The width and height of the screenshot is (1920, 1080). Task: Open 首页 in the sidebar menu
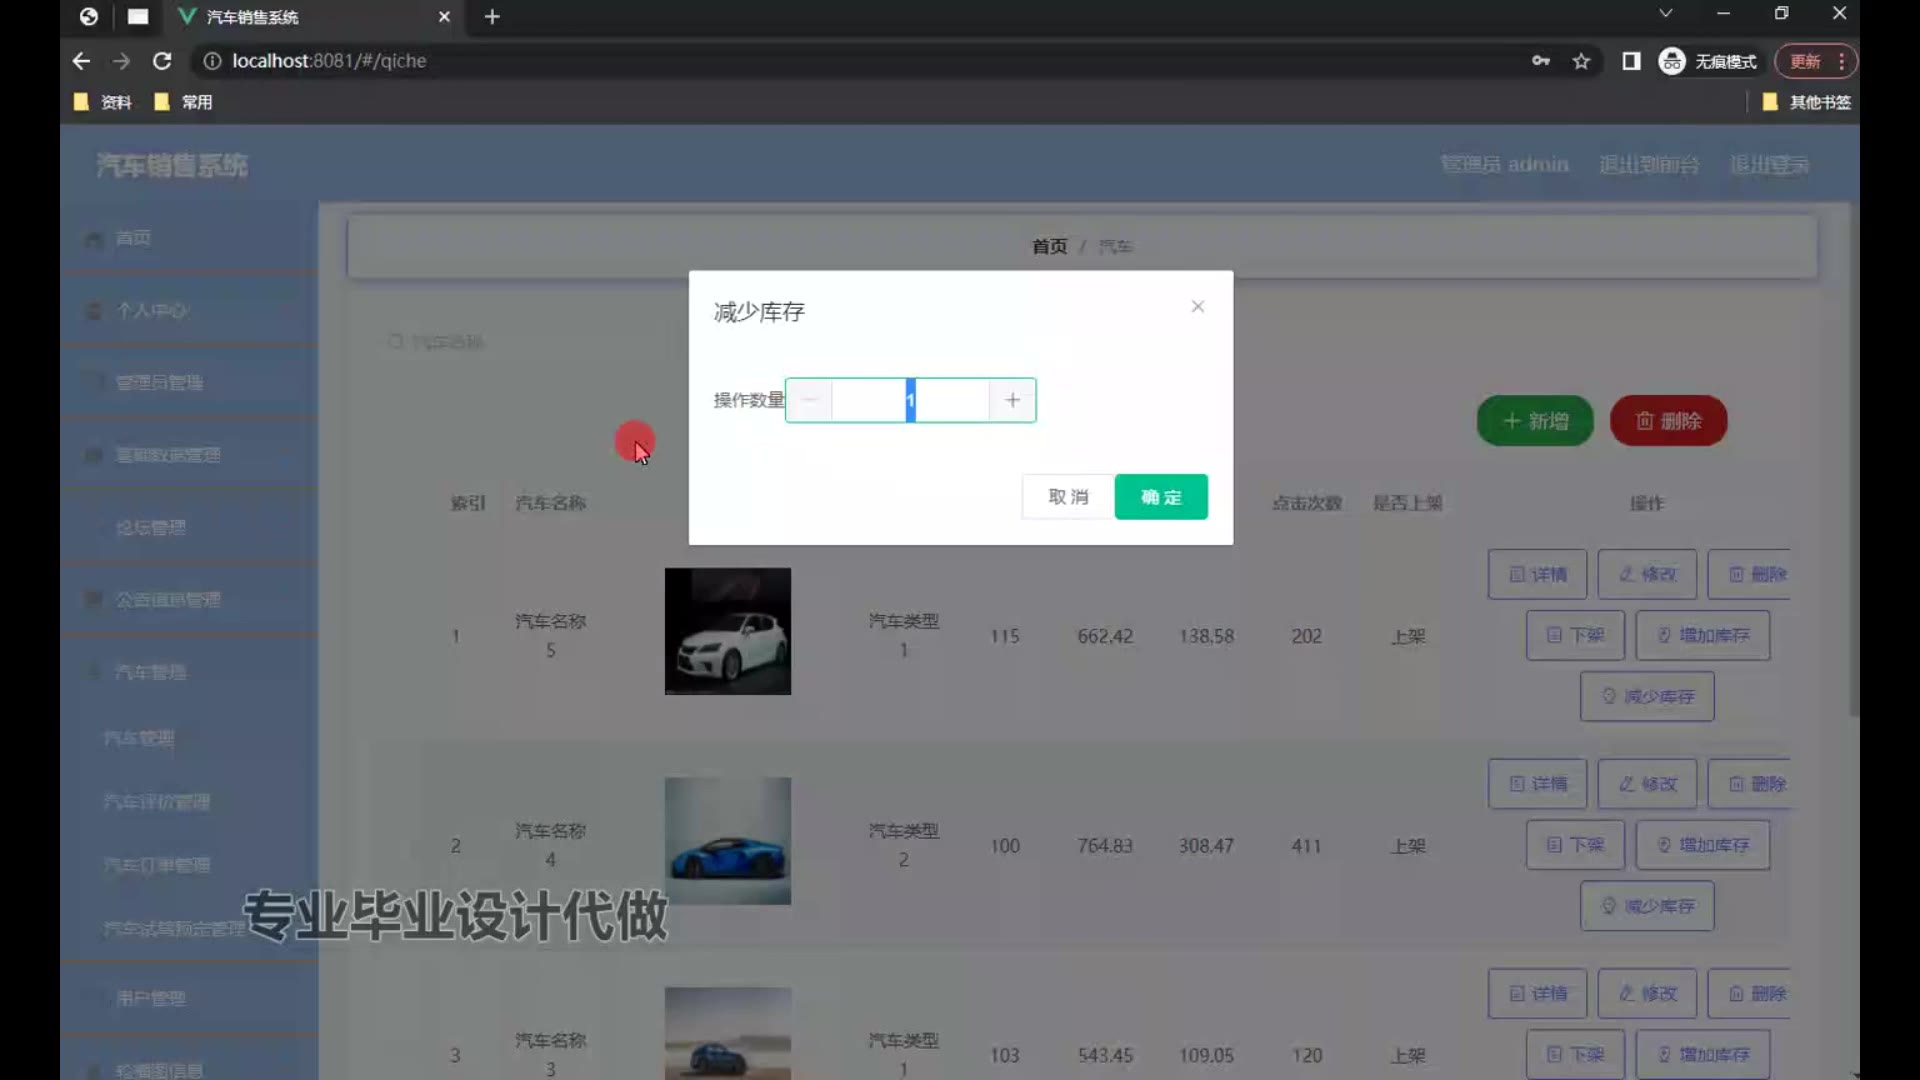click(x=189, y=238)
